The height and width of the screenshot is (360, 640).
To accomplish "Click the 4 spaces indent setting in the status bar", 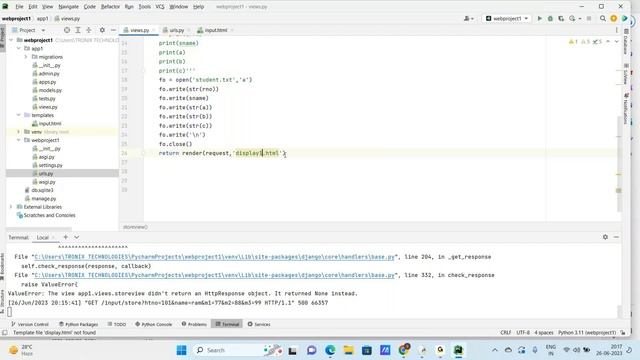I will click(x=544, y=333).
